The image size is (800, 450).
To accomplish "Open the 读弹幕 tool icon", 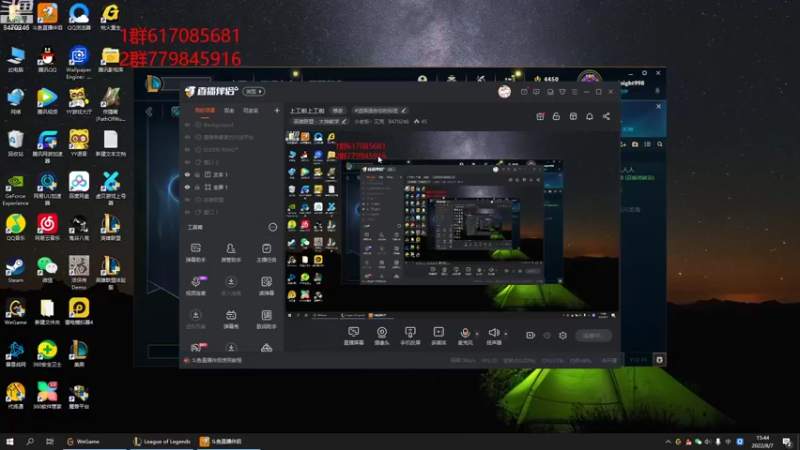I will click(266, 286).
